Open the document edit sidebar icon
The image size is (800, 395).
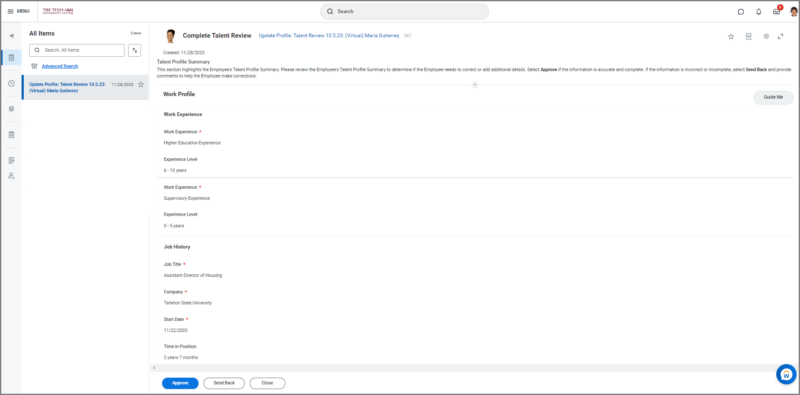click(11, 160)
